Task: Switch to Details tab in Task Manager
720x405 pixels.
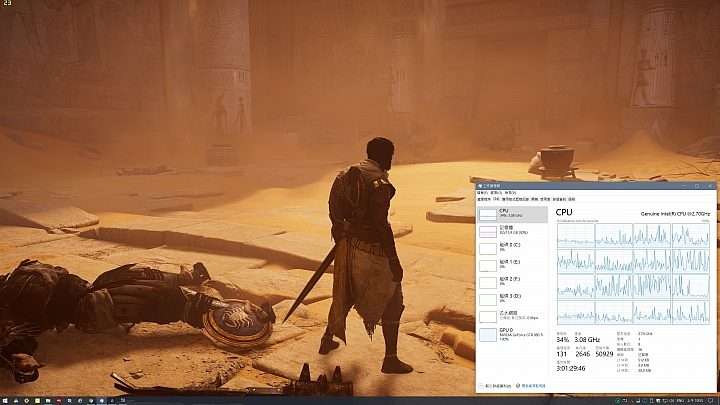Action: (559, 199)
